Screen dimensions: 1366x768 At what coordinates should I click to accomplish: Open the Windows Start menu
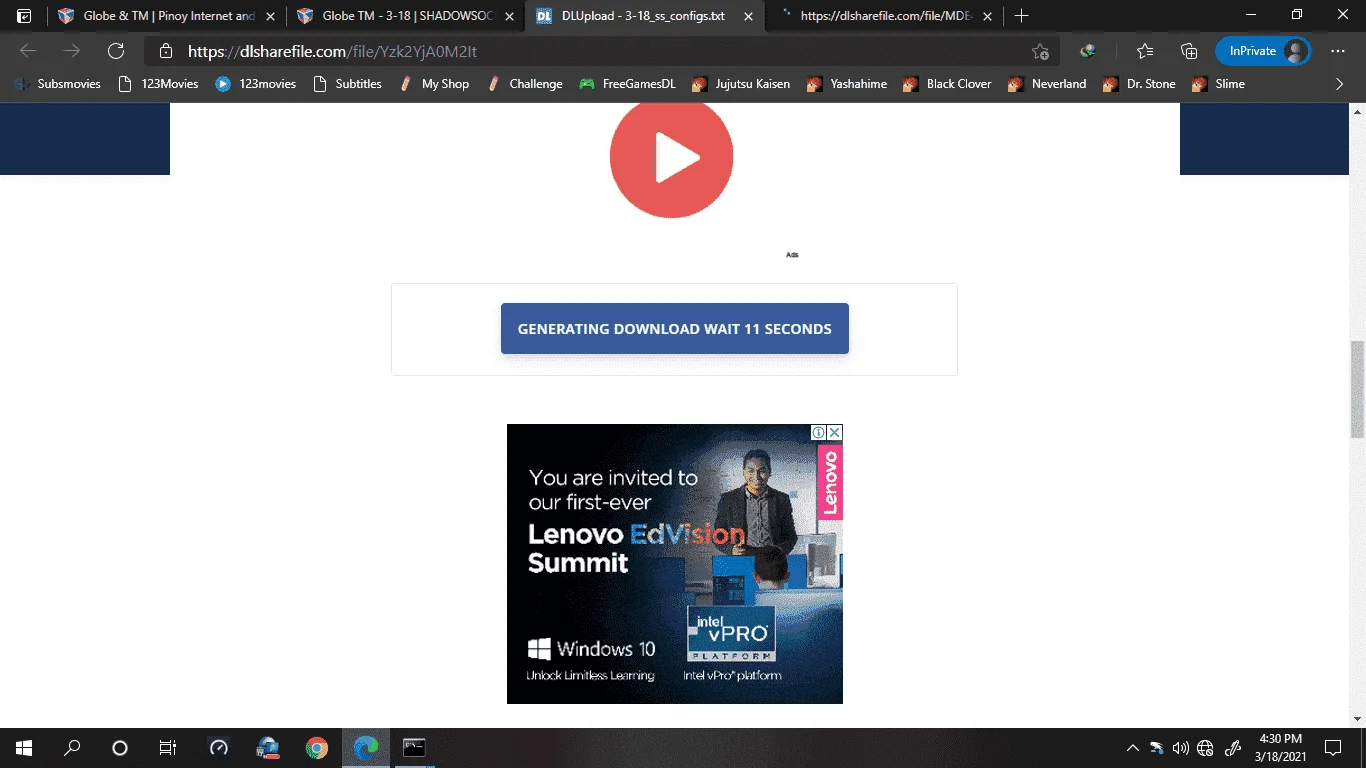[24, 748]
